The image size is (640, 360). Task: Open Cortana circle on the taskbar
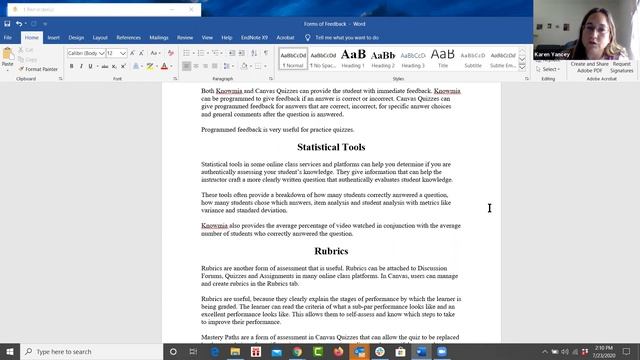(x=173, y=351)
